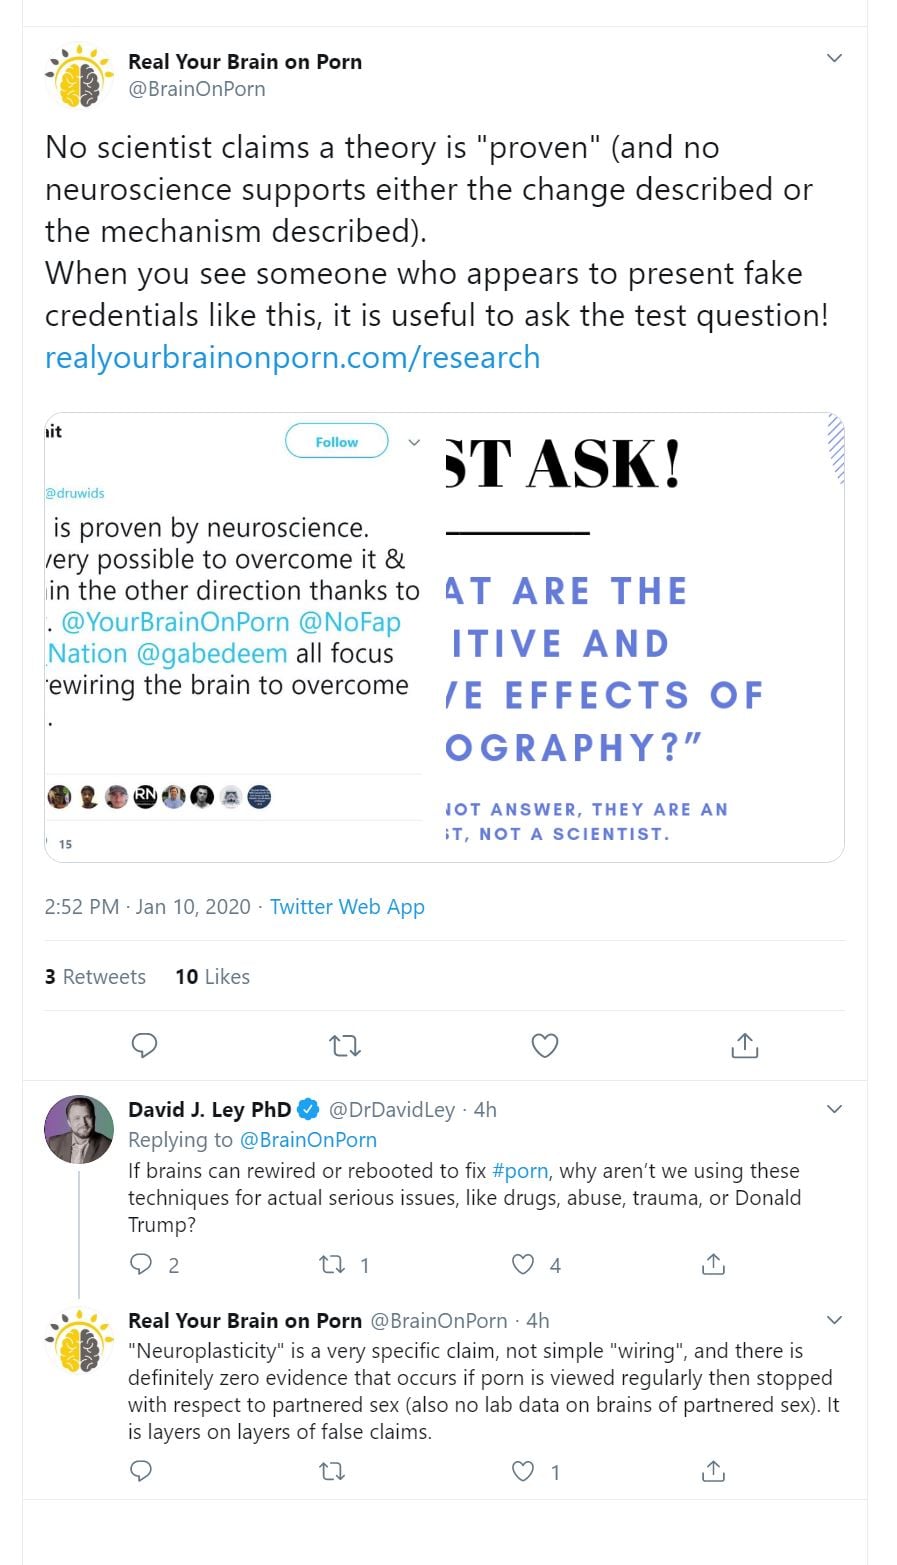The width and height of the screenshot is (897, 1565).
Task: Reply to the main tweet
Action: (x=145, y=1046)
